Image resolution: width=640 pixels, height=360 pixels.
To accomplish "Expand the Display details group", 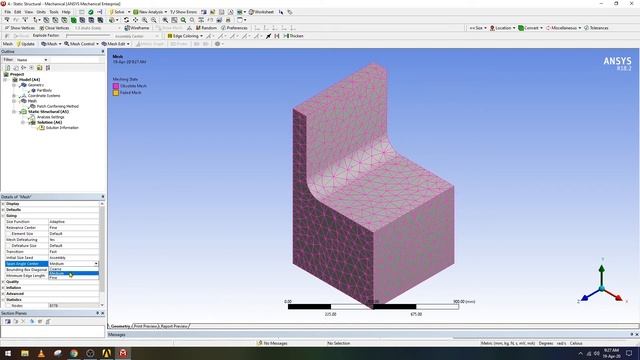I will pos(3,204).
